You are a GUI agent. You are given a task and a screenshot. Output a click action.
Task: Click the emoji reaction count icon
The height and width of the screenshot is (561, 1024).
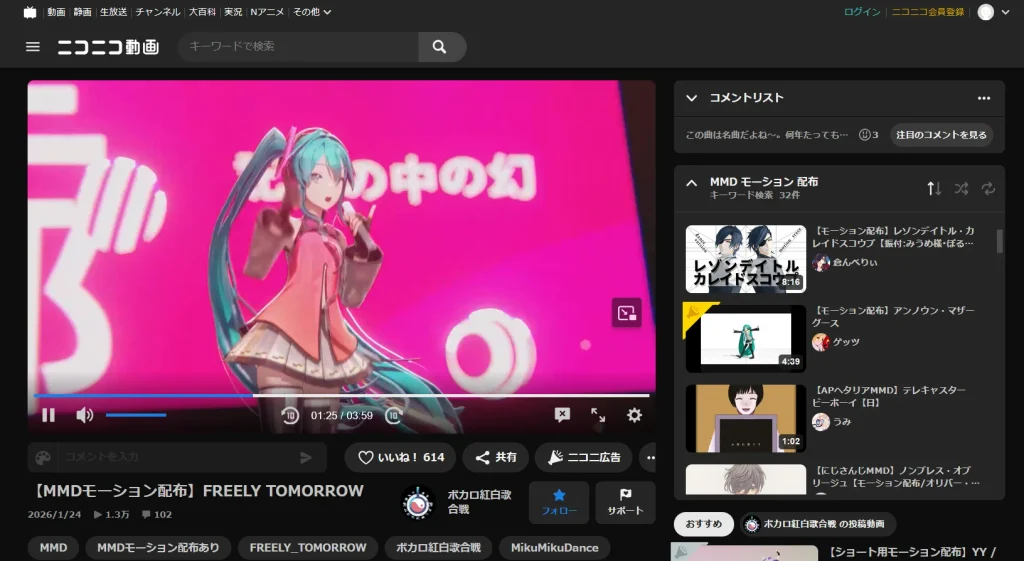pyautogui.click(x=865, y=135)
